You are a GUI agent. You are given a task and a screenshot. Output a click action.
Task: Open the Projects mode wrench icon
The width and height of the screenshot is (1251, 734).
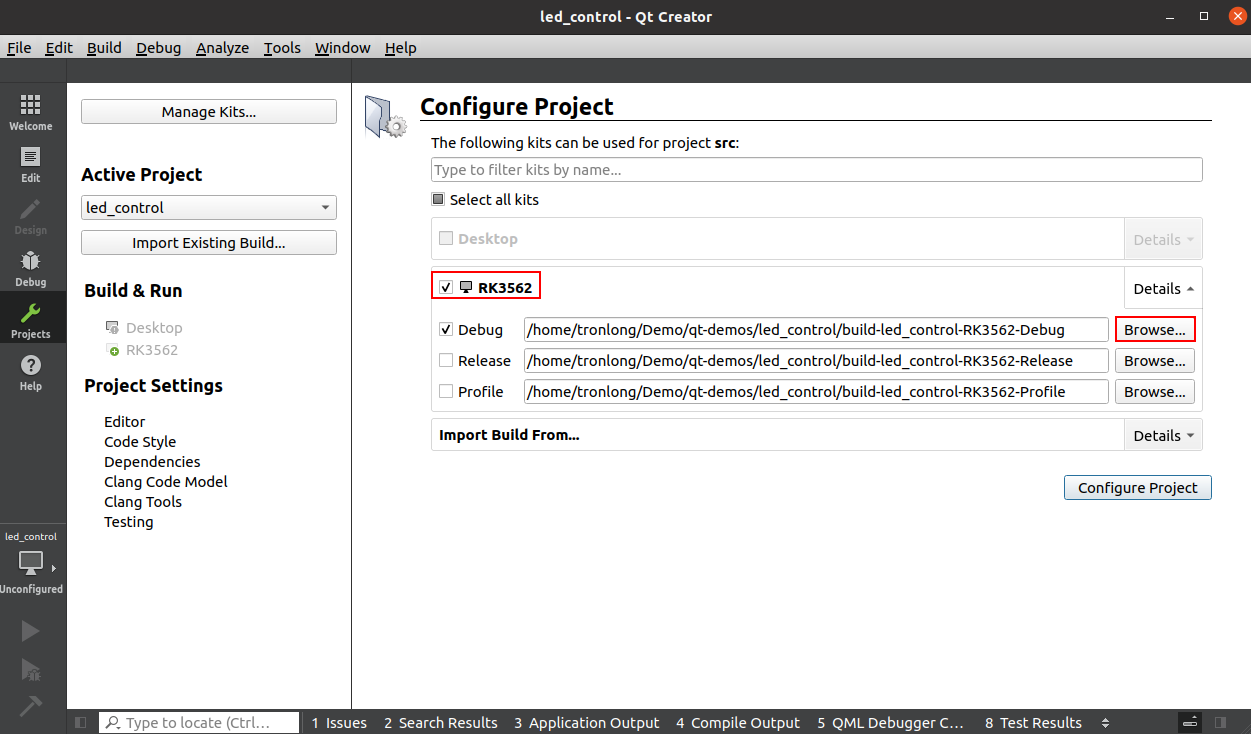tap(31, 314)
